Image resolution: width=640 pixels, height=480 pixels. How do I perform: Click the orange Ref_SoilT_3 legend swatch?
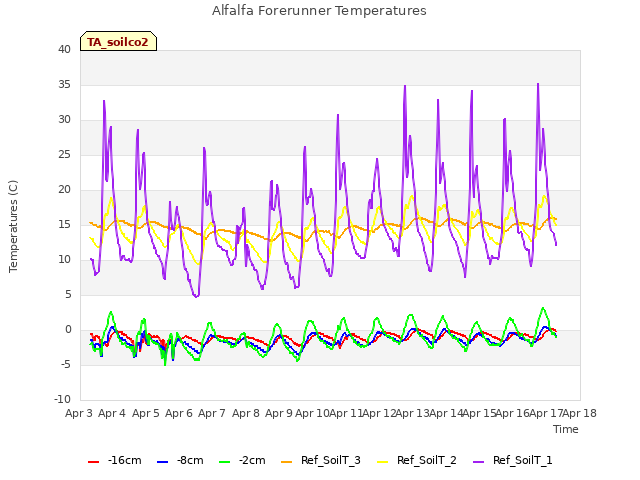click(x=287, y=462)
